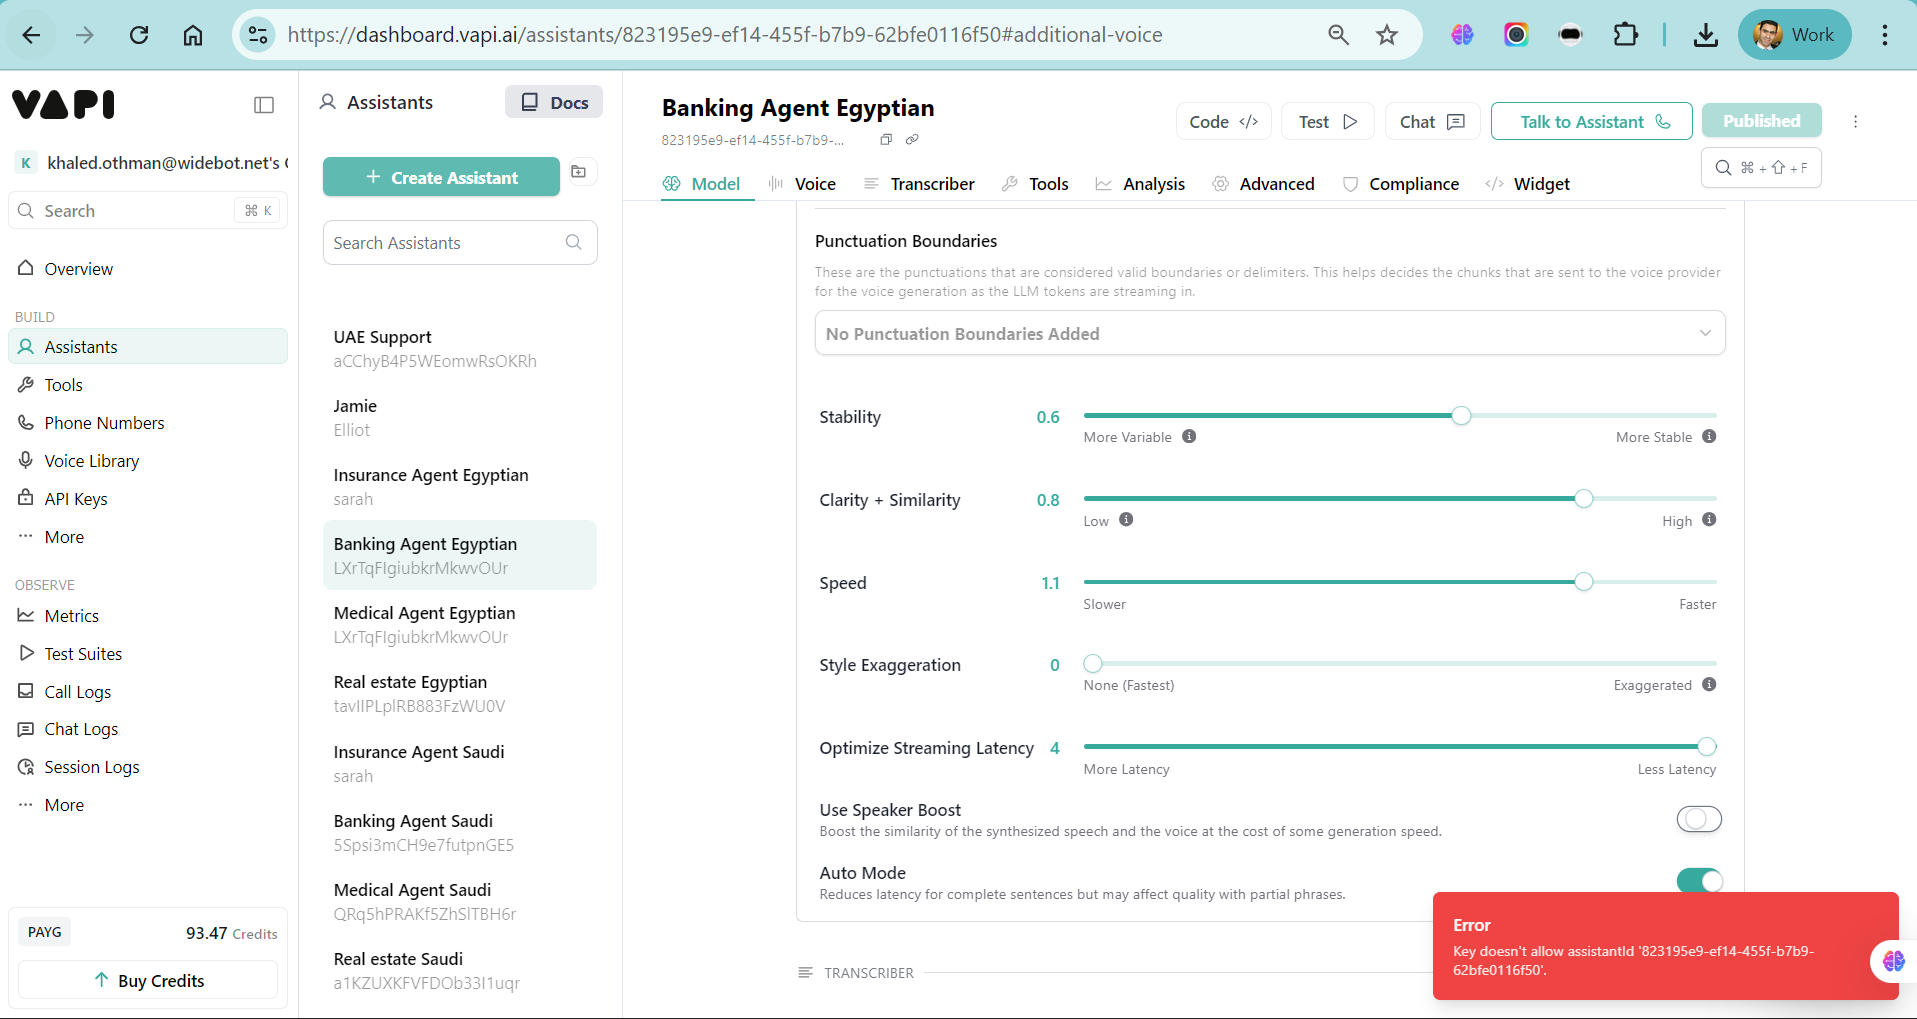Expand the Punctuation Boundaries dropdown
The image size is (1917, 1019).
[x=1269, y=333]
